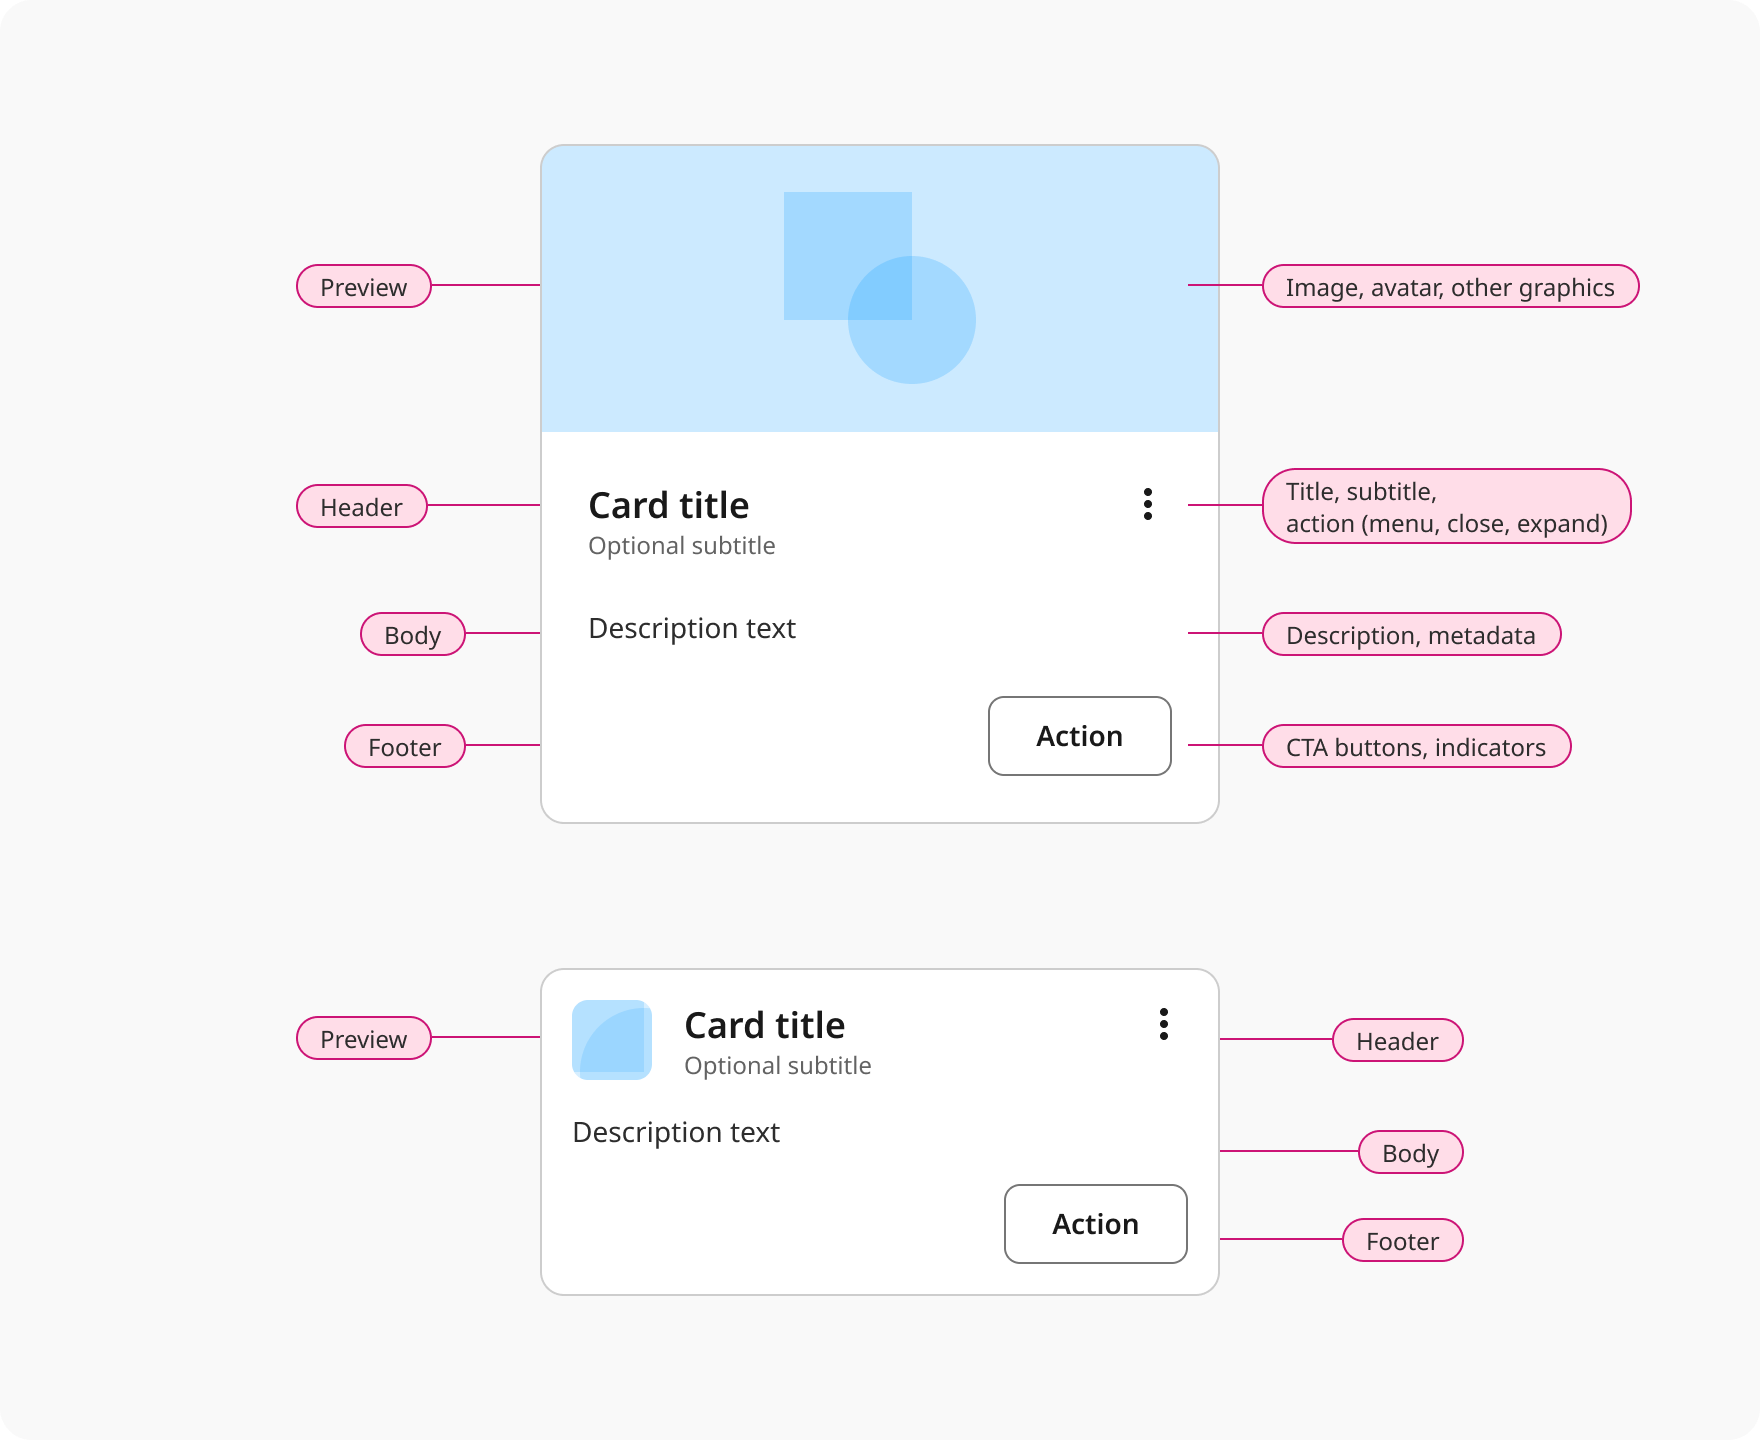Image resolution: width=1760 pixels, height=1440 pixels.
Task: Click "Description text" in the large-preview card
Action: [692, 629]
